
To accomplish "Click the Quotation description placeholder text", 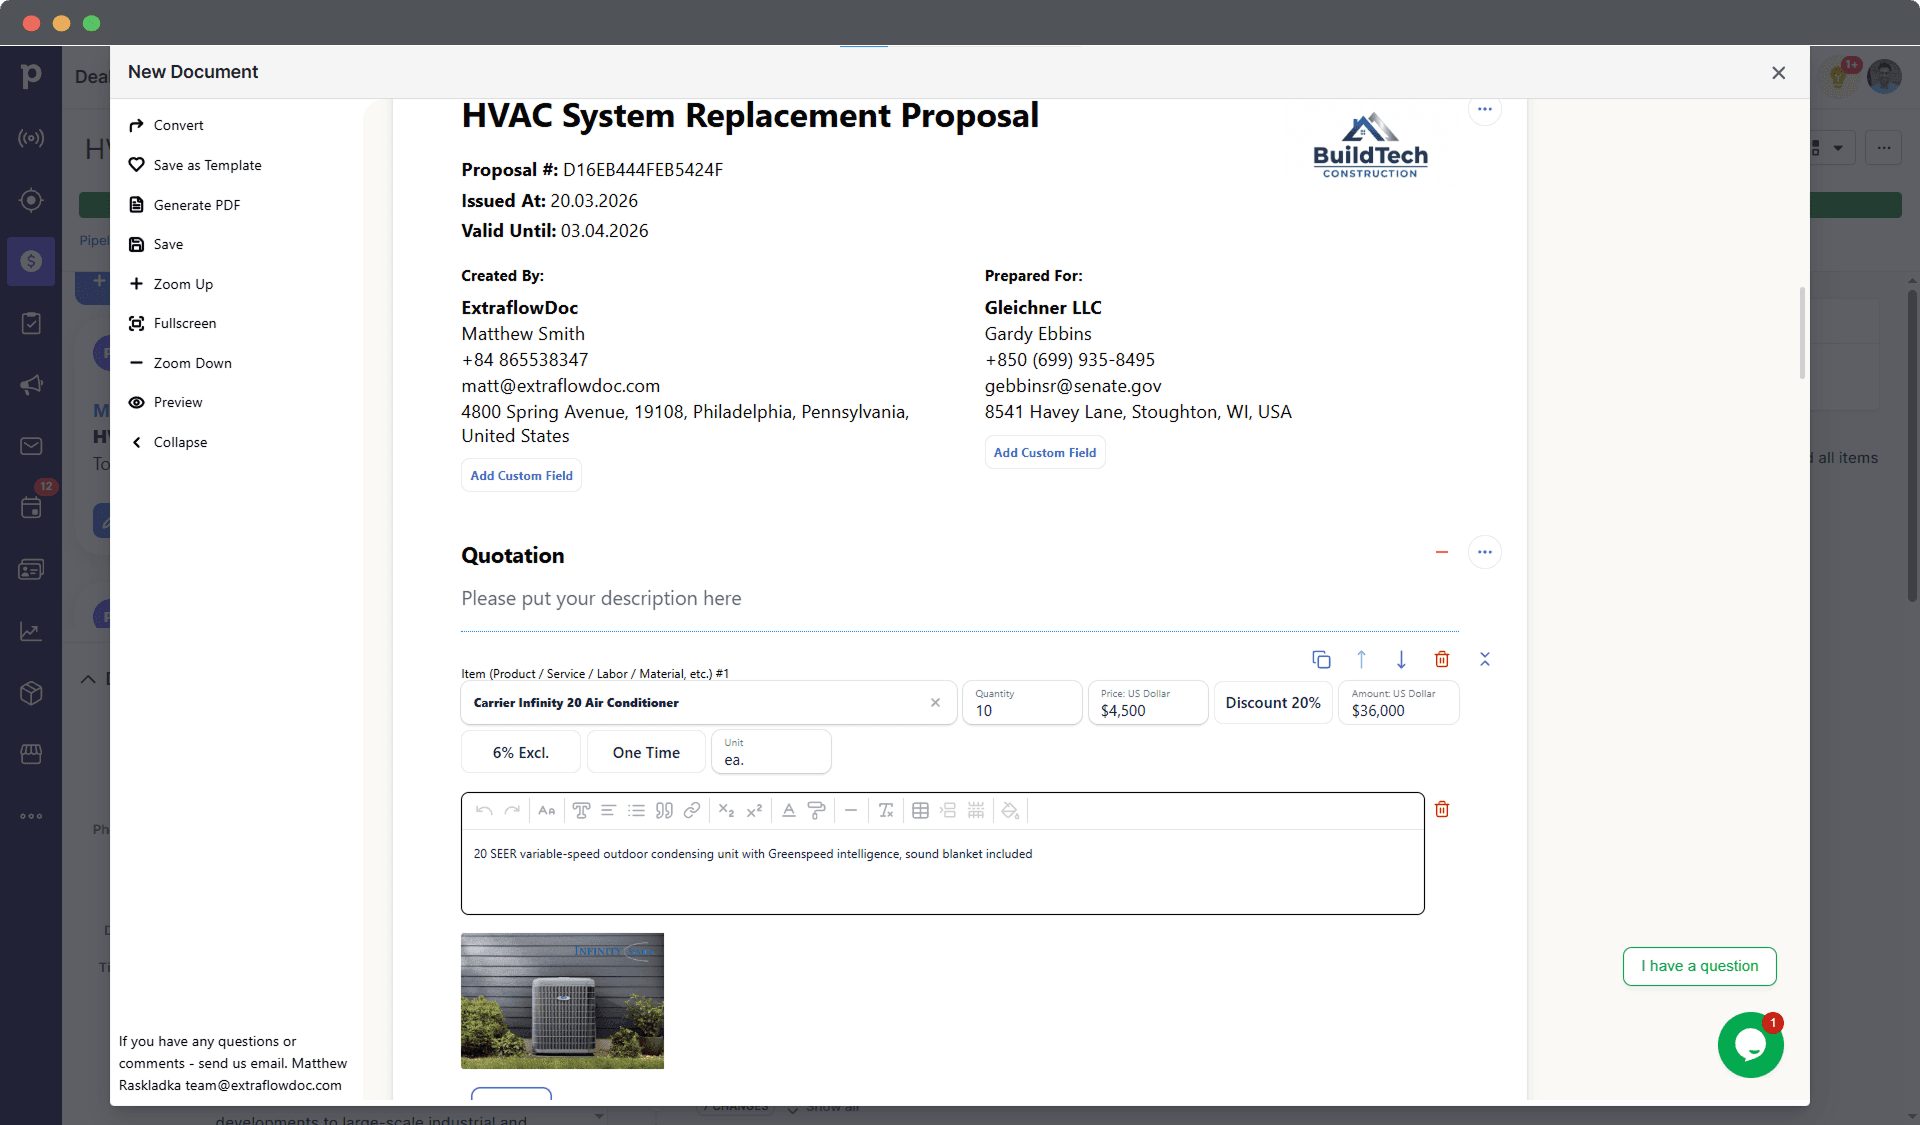I will tap(601, 598).
